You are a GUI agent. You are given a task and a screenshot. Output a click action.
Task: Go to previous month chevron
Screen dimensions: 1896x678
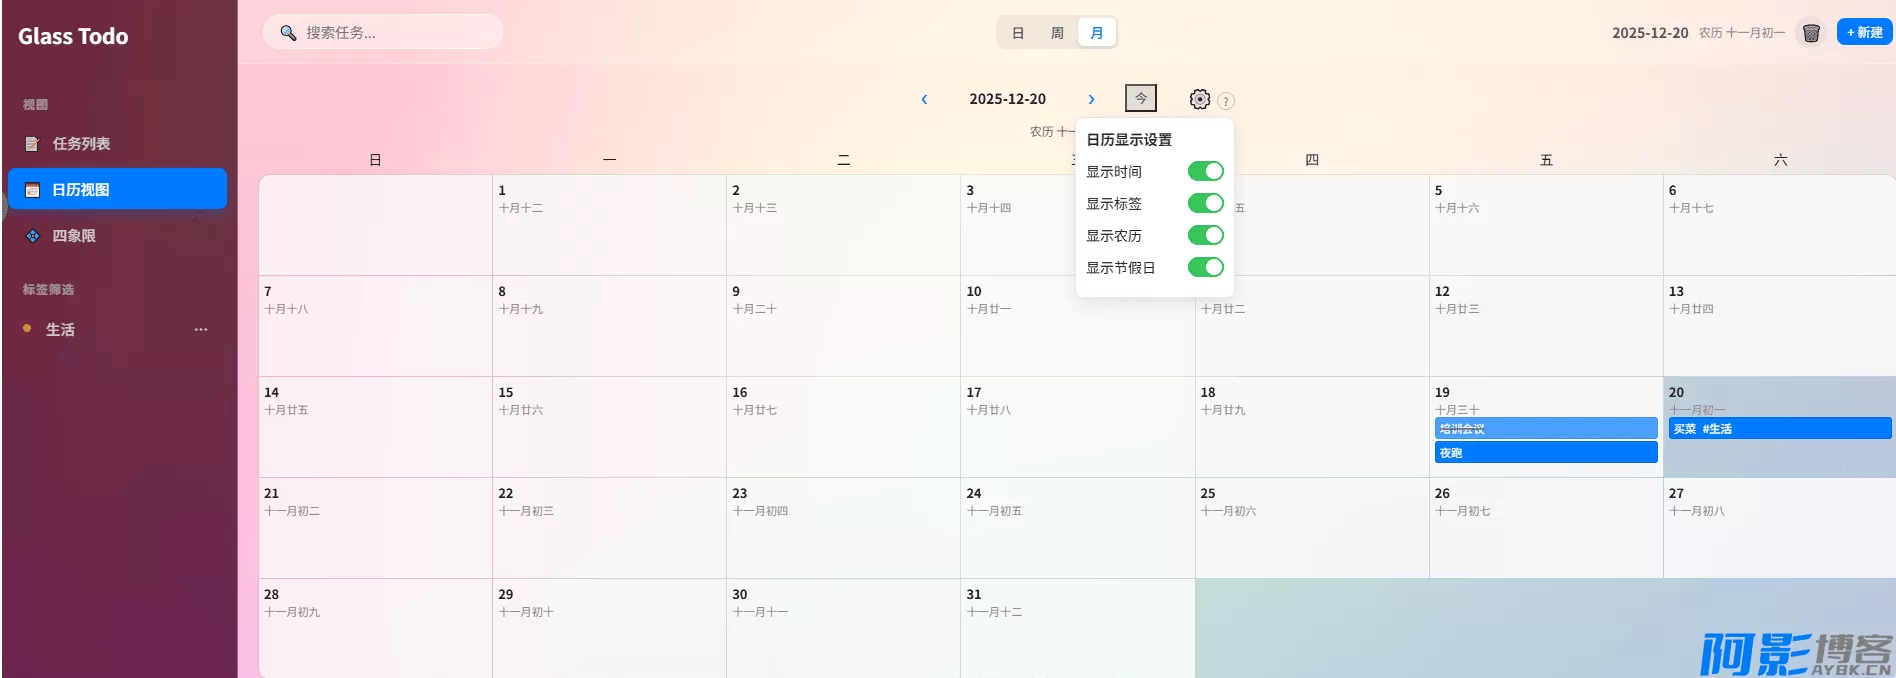tap(924, 99)
